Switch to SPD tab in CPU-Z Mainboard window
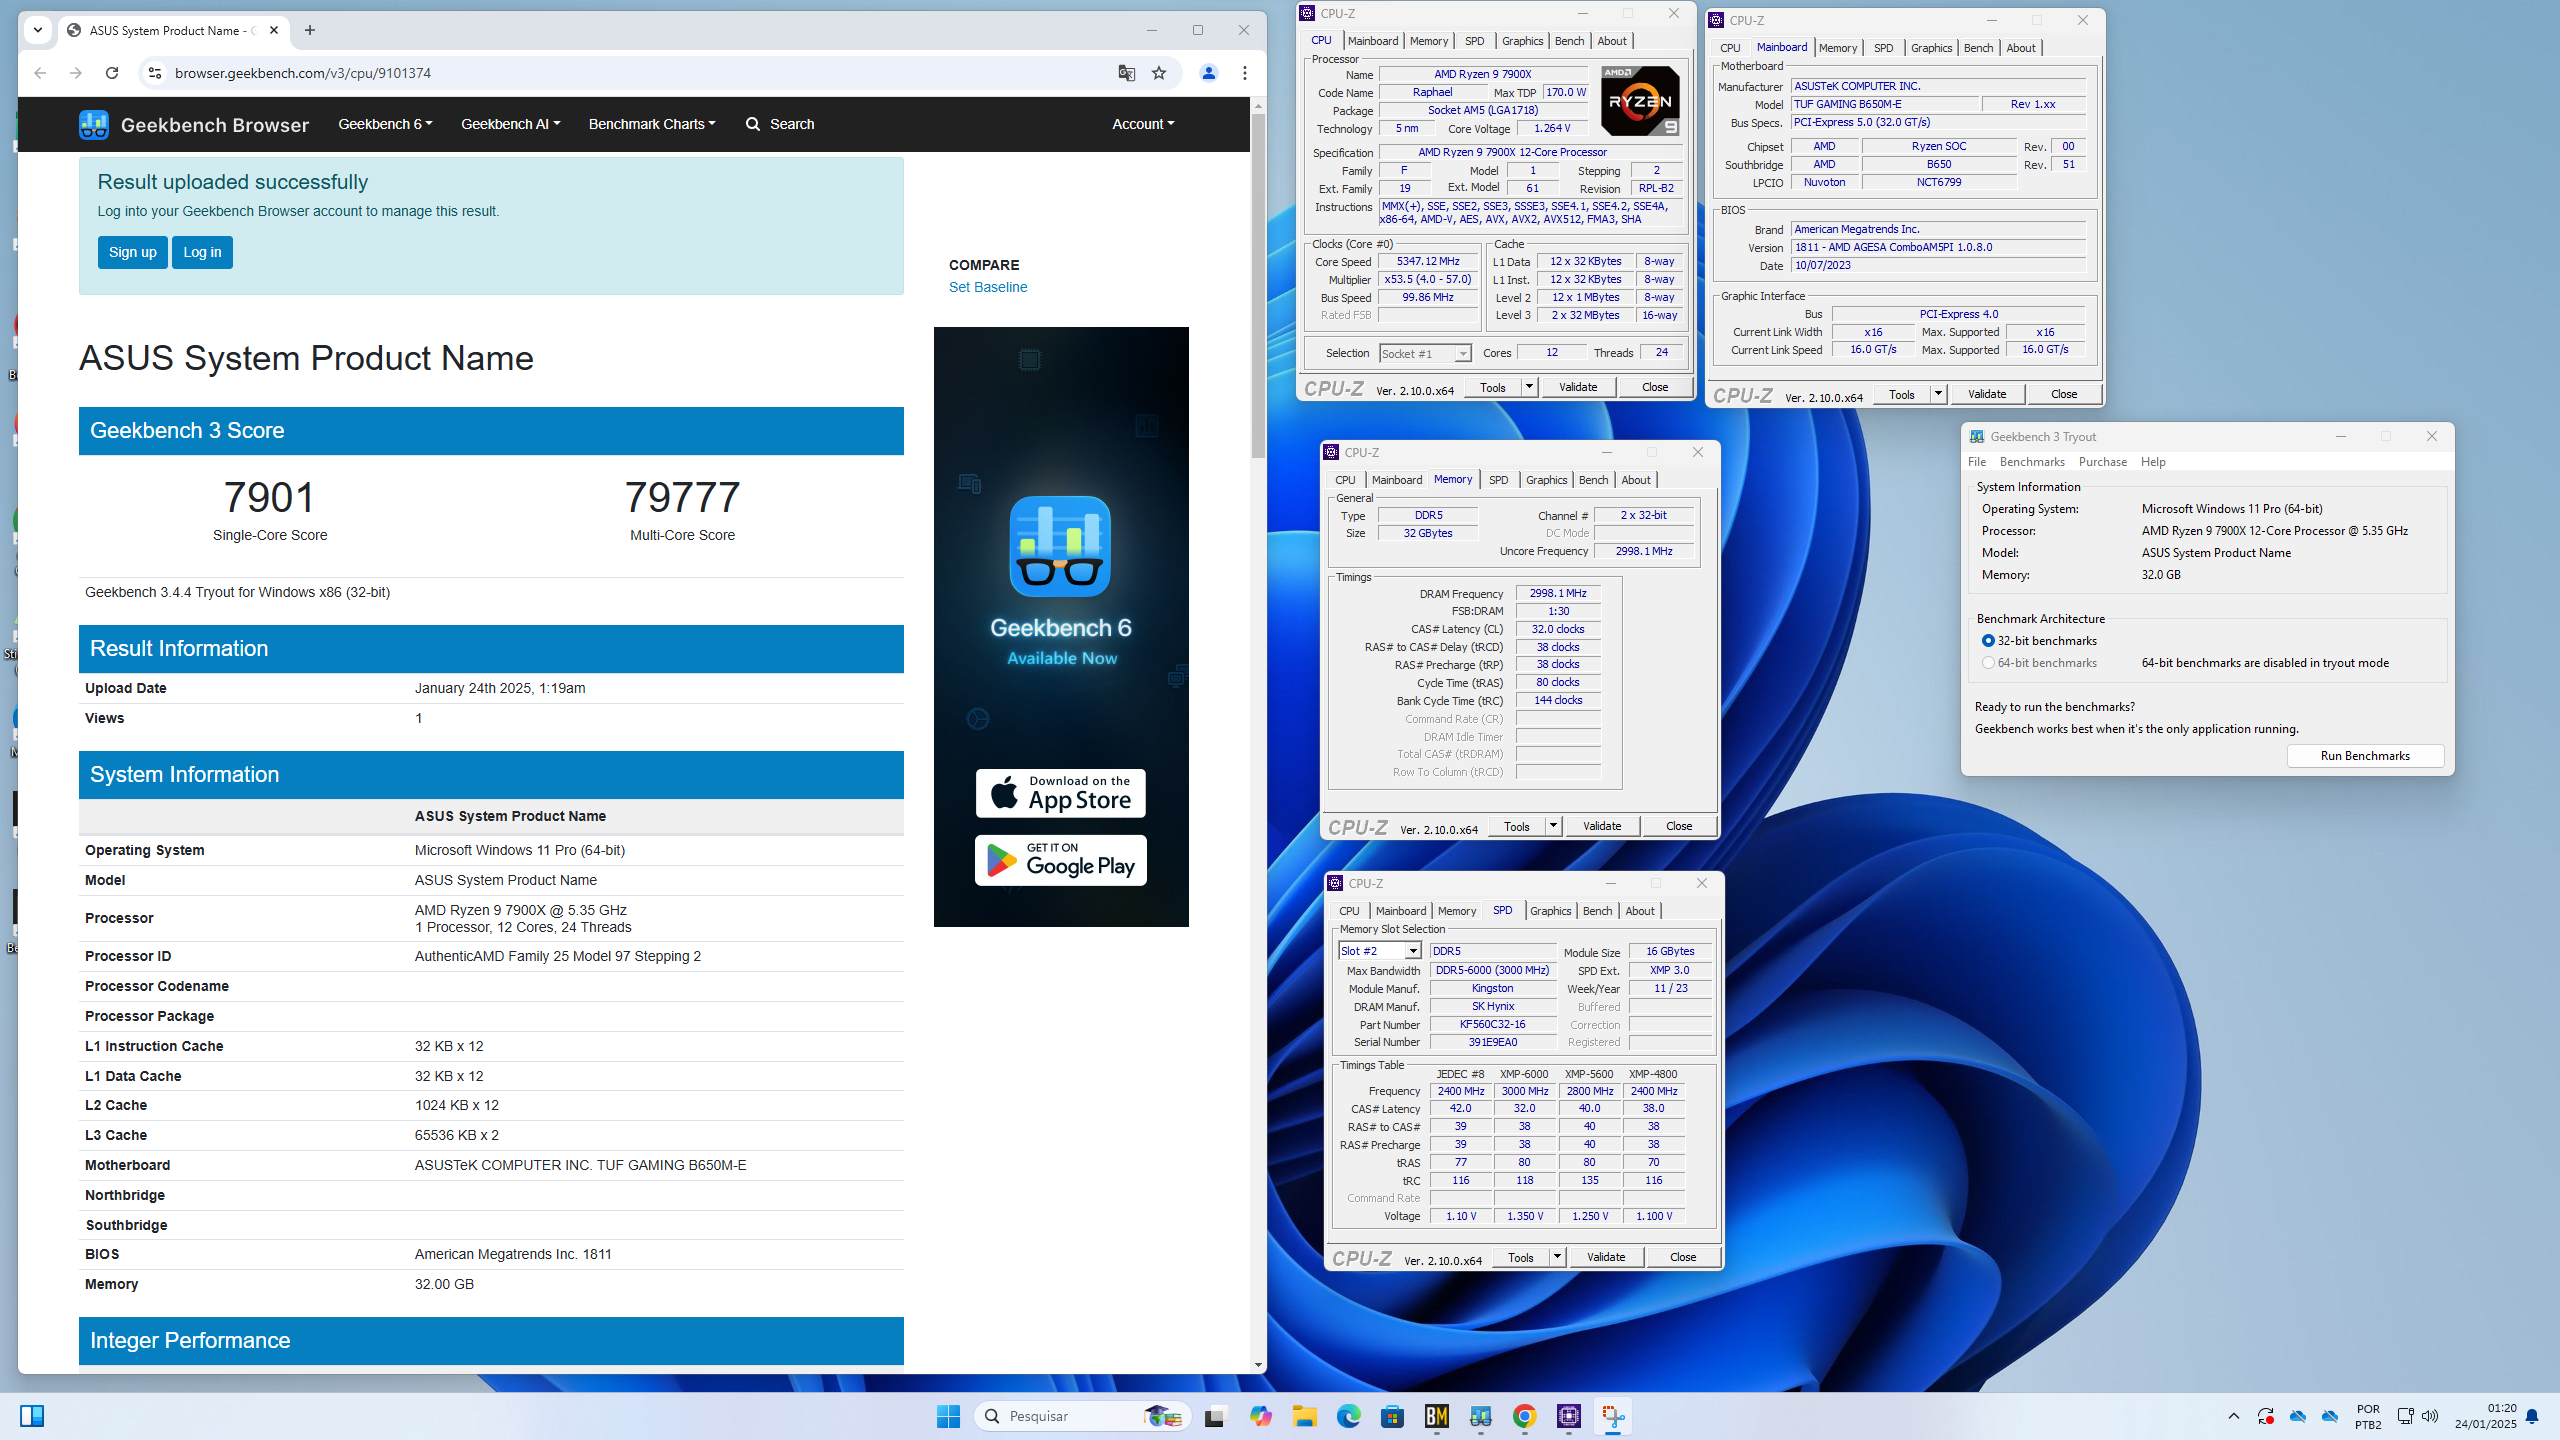This screenshot has height=1440, width=2560. coord(1883,48)
